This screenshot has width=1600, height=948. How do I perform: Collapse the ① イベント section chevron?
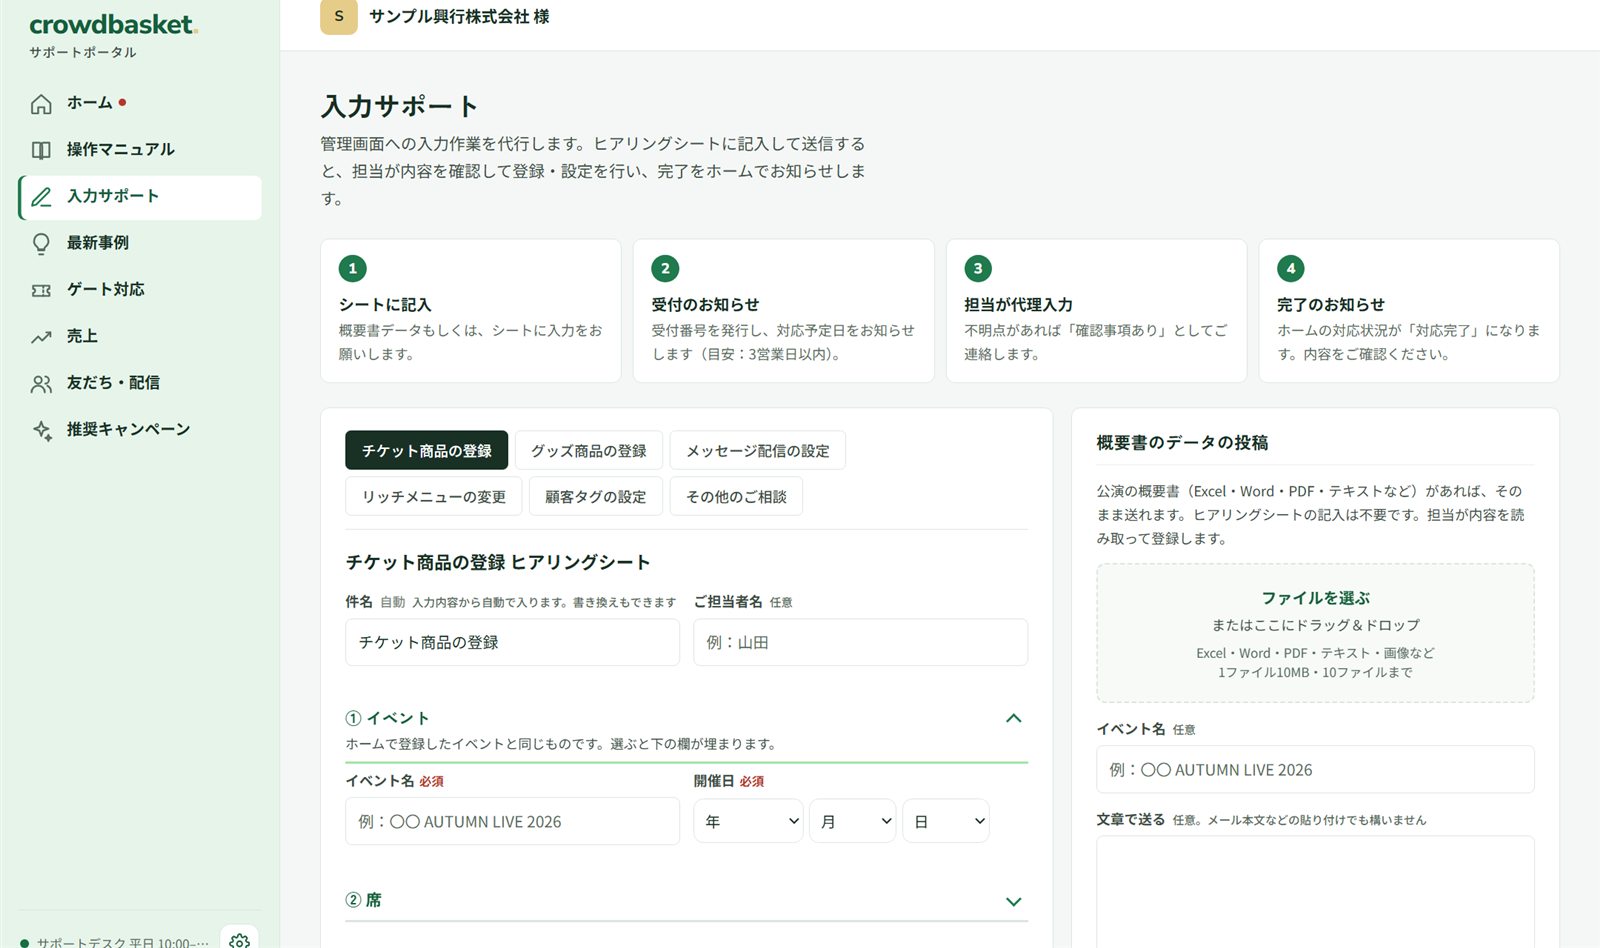tap(1013, 718)
